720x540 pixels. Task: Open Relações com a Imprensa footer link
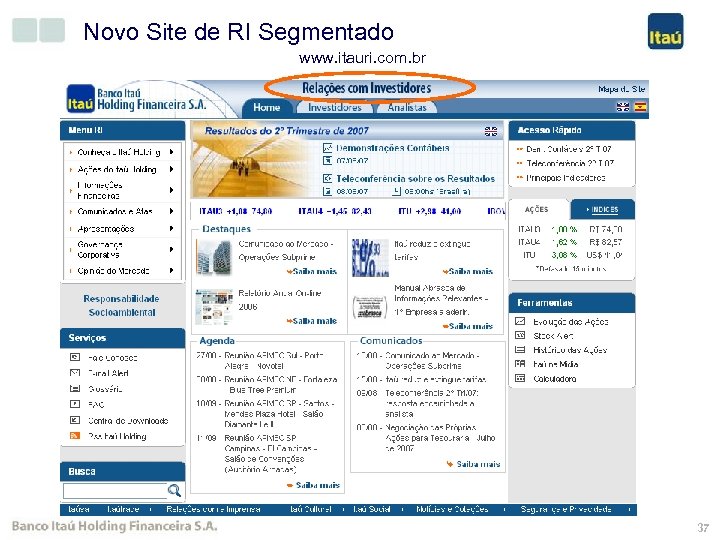214,509
